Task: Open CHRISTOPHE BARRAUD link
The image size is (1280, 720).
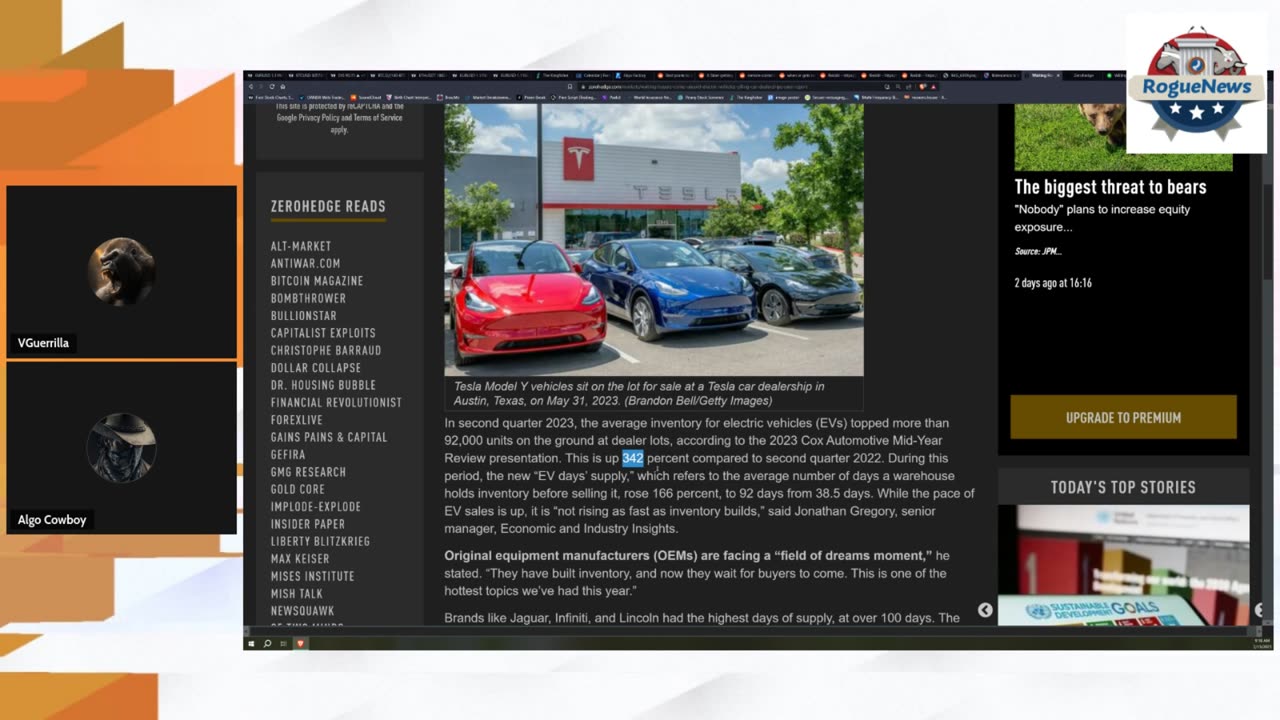Action: click(x=325, y=350)
